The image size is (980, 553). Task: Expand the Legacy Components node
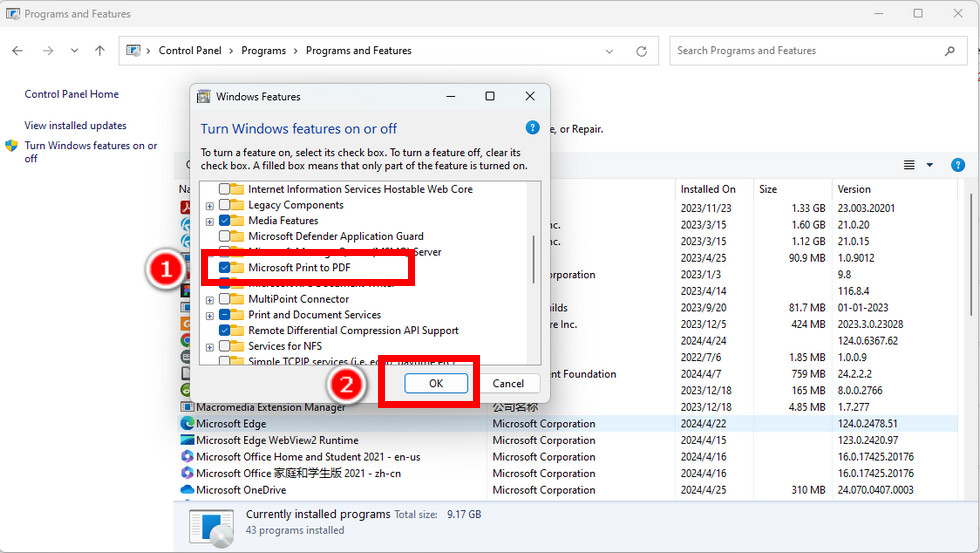[x=210, y=206]
